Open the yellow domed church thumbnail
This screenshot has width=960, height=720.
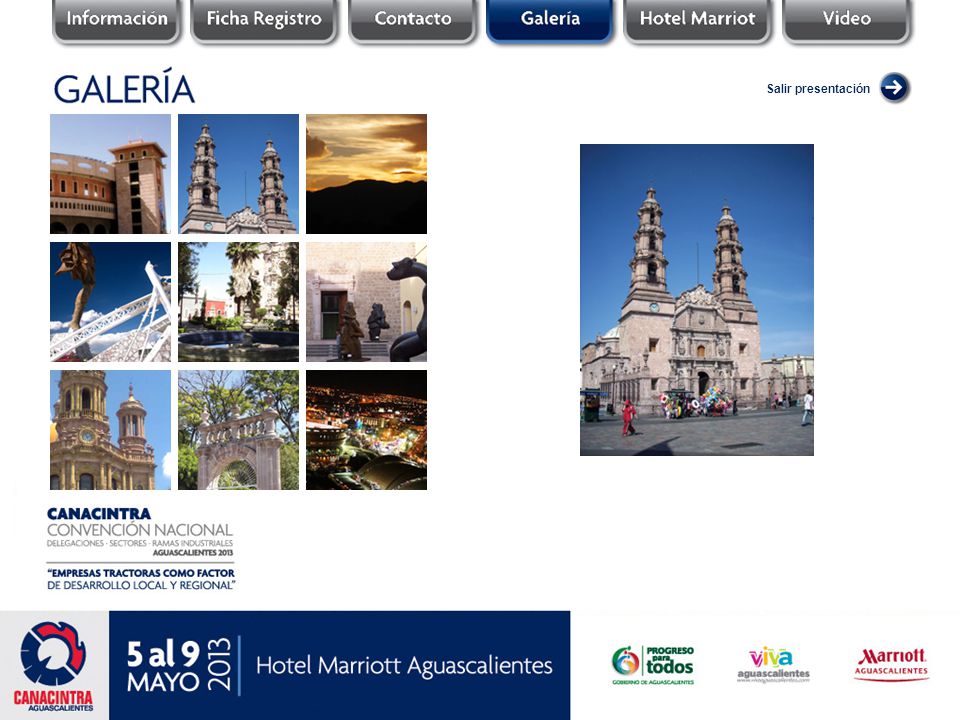click(110, 430)
